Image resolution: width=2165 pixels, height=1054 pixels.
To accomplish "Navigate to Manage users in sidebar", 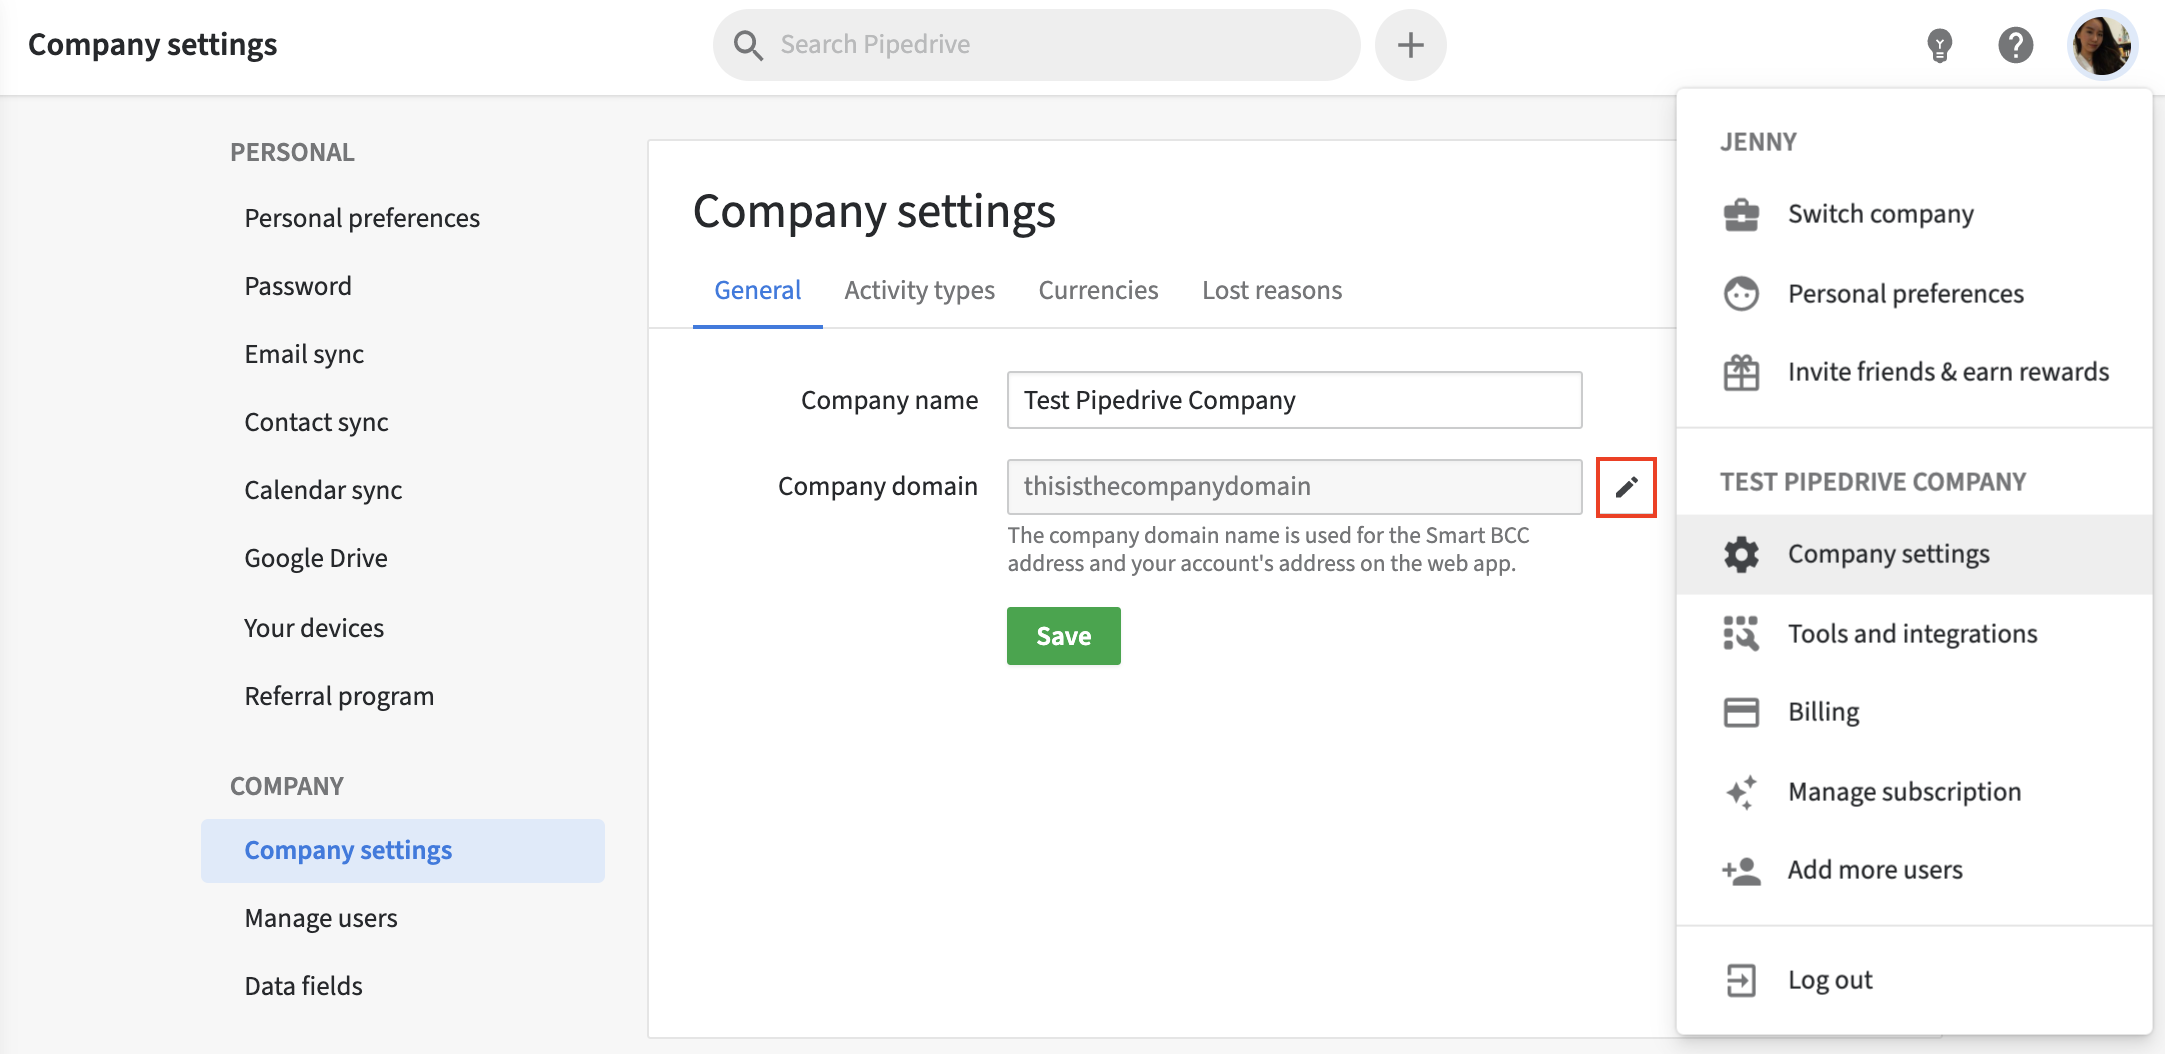I will (321, 918).
